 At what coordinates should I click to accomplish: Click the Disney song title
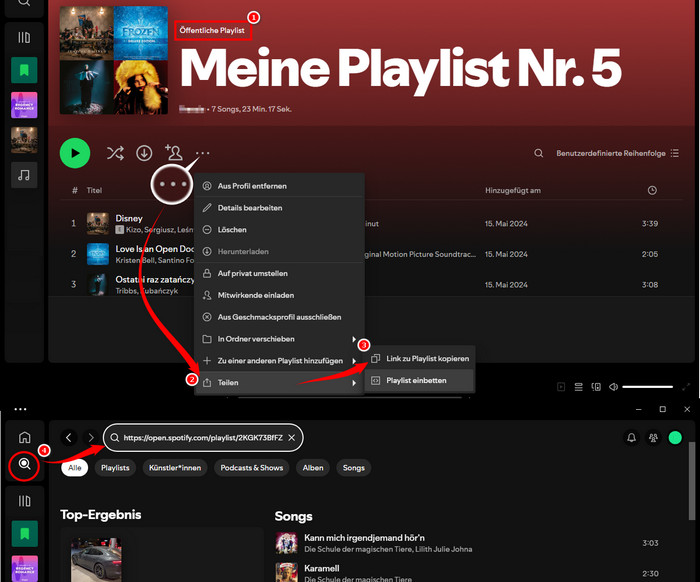coord(129,218)
